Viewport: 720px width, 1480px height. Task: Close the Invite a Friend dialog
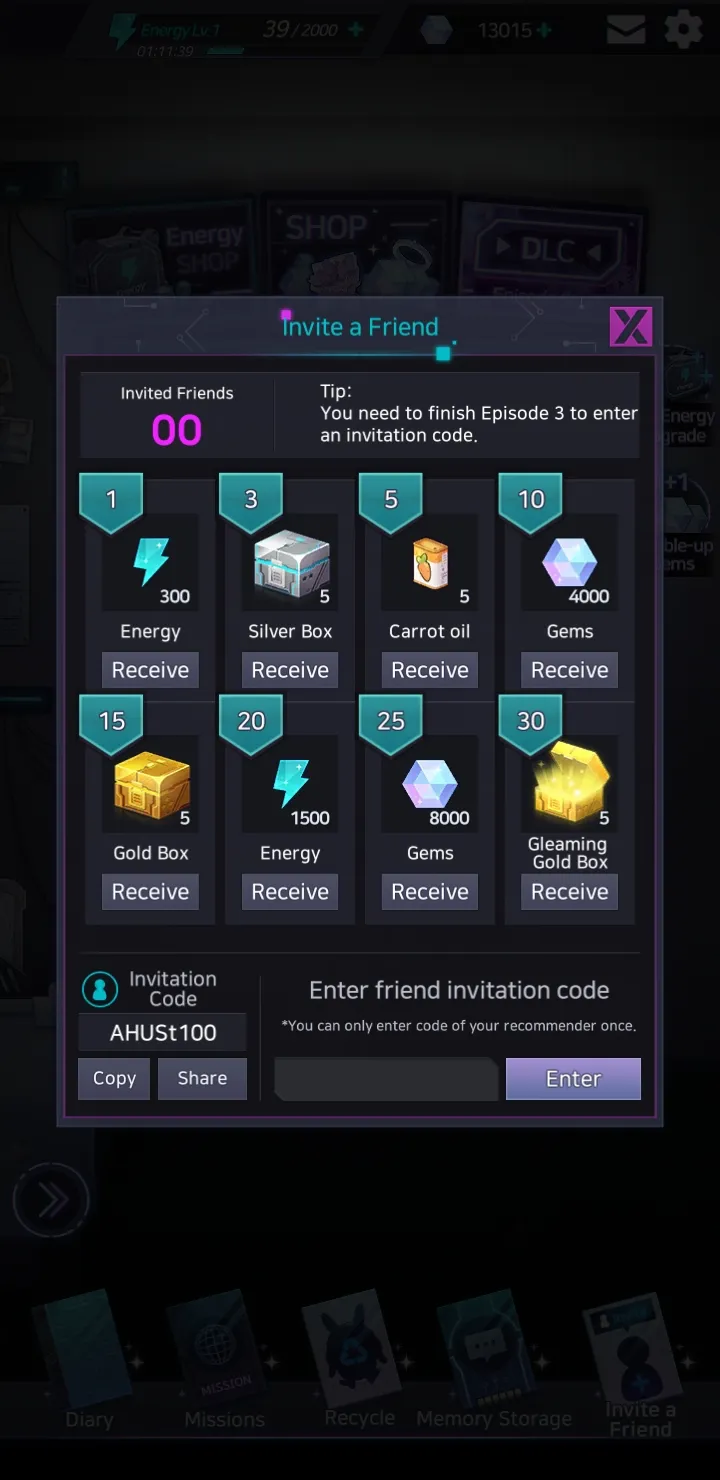click(x=631, y=327)
